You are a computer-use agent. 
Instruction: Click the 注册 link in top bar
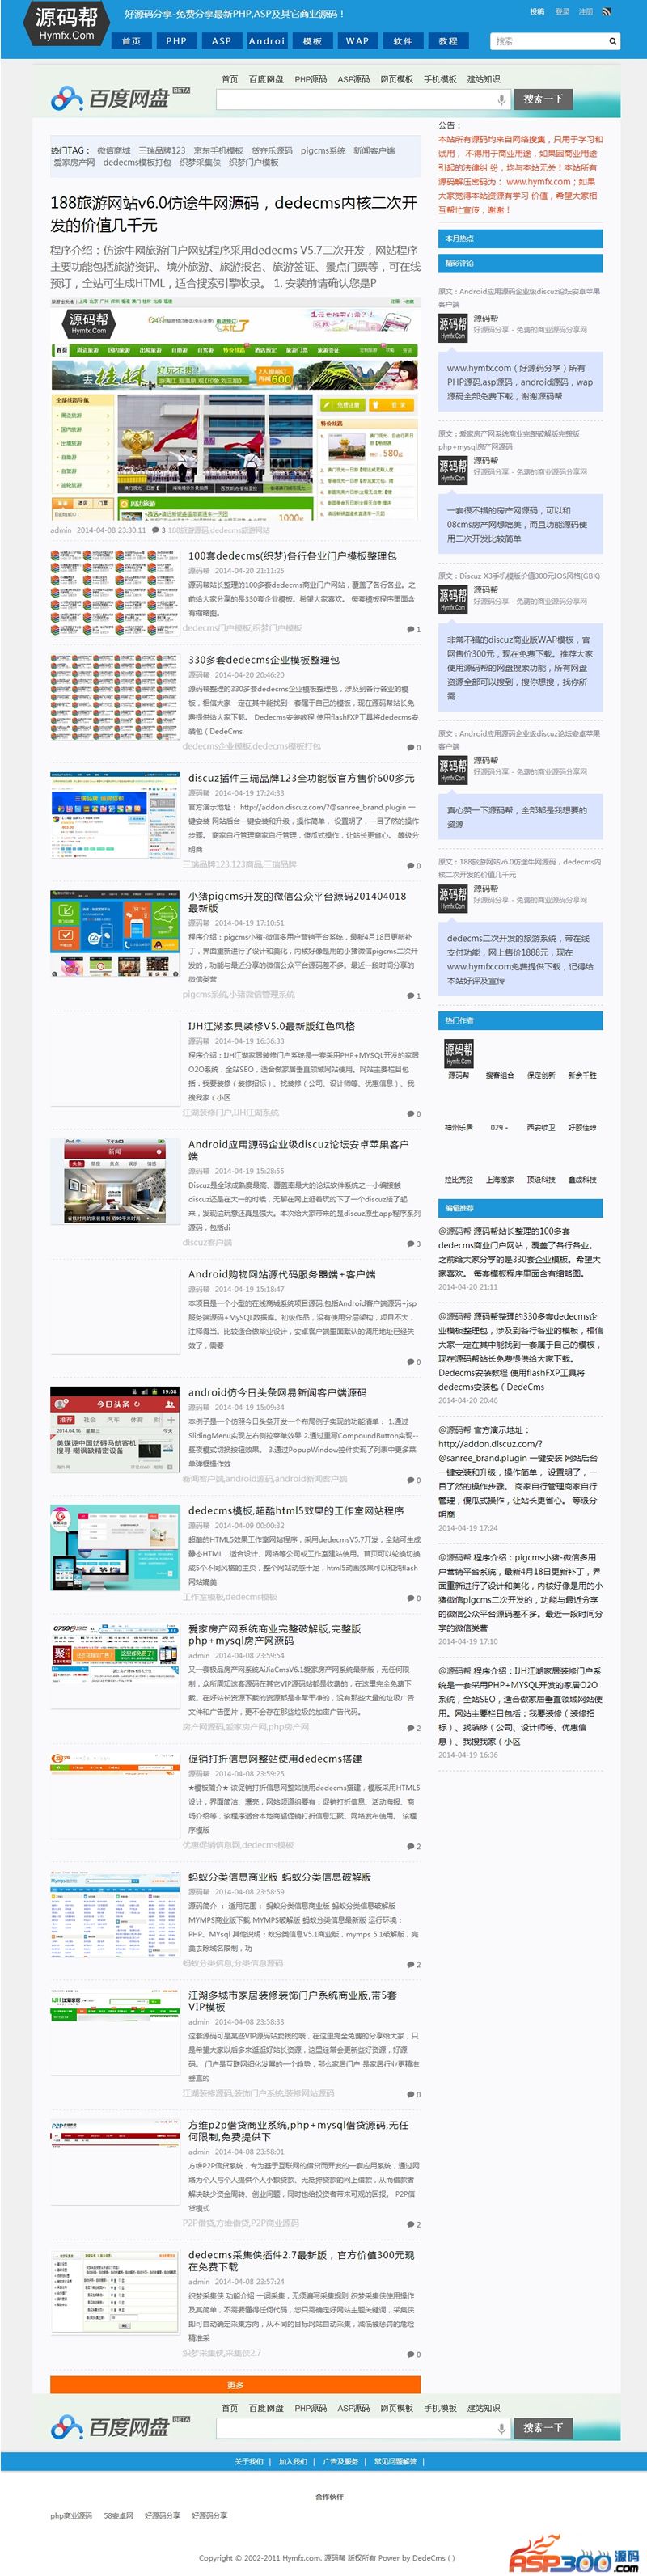[586, 12]
